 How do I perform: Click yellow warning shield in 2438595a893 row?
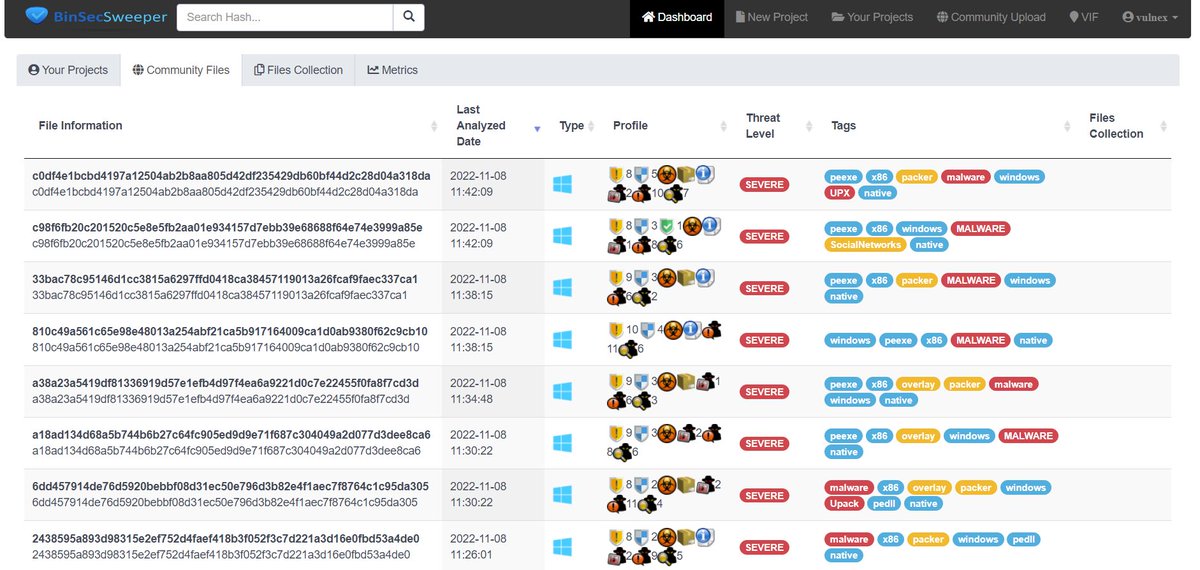(616, 538)
